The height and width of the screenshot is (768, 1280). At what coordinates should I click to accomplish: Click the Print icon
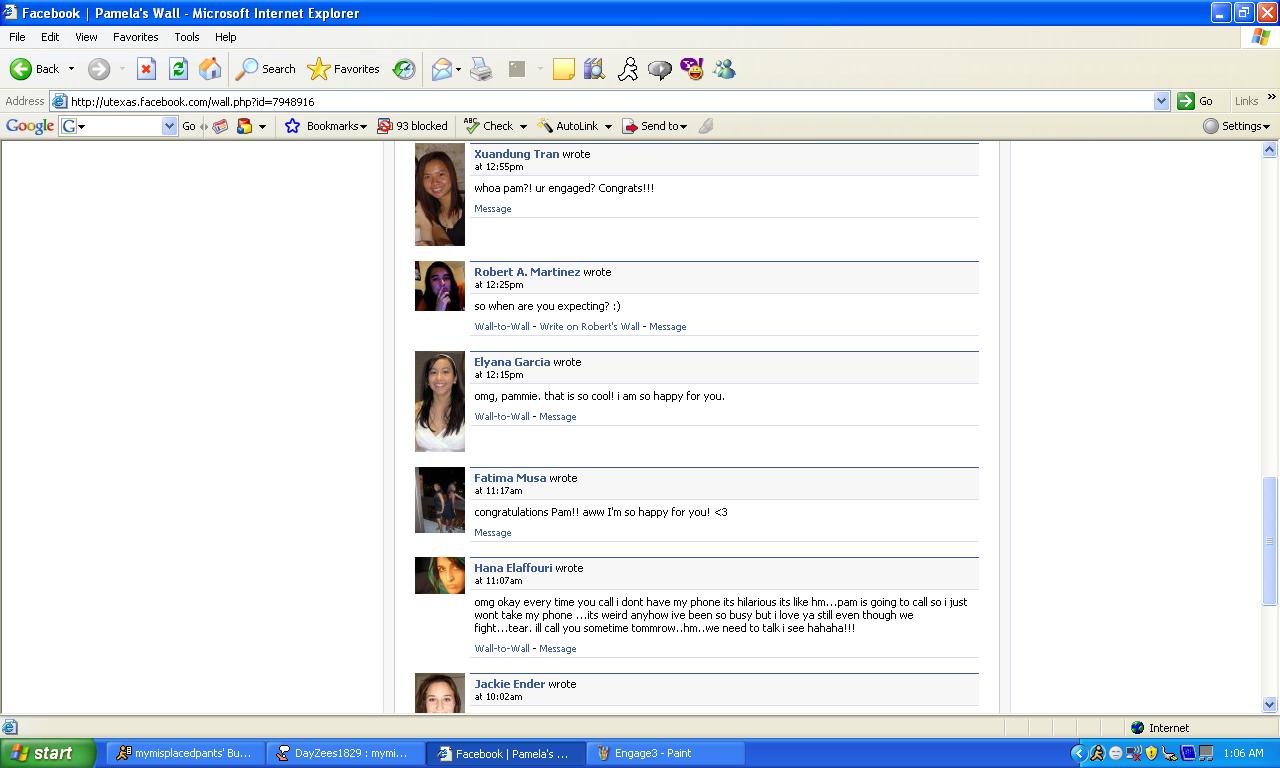pos(481,69)
